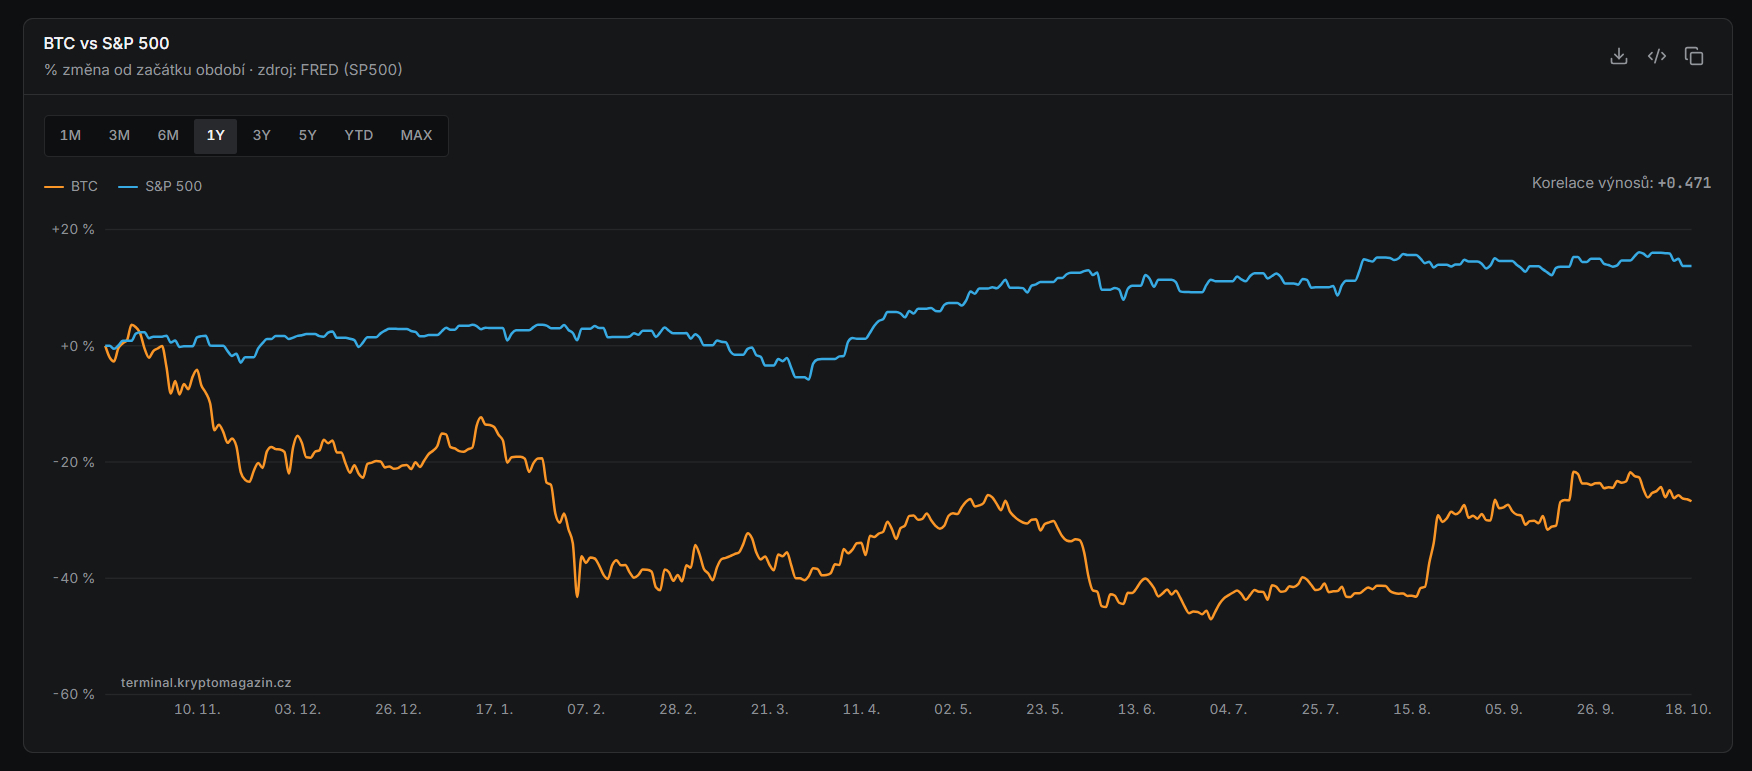Viewport: 1752px width, 771px height.
Task: Click the subtitle 'zdroj: FRED (SP500)'
Action: pos(330,70)
